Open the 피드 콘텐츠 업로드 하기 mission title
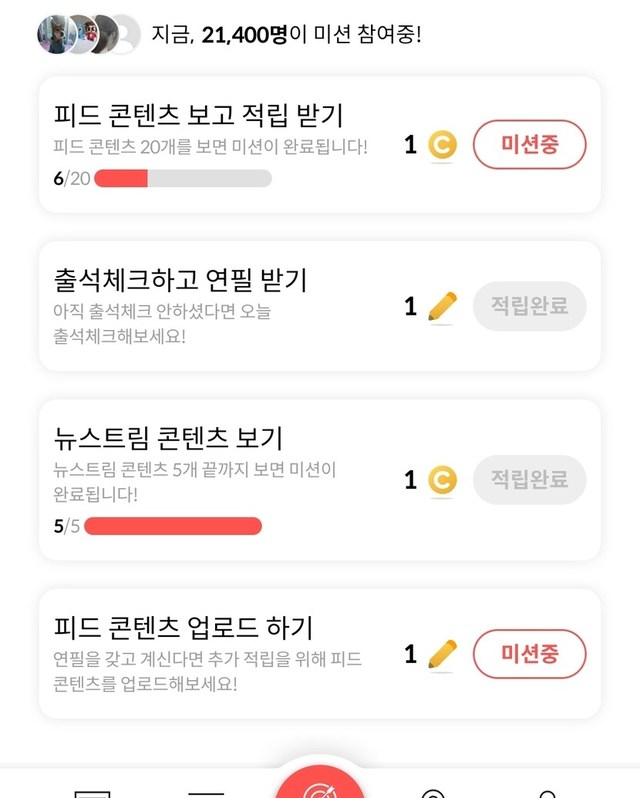Viewport: 640px width, 798px height. point(183,627)
